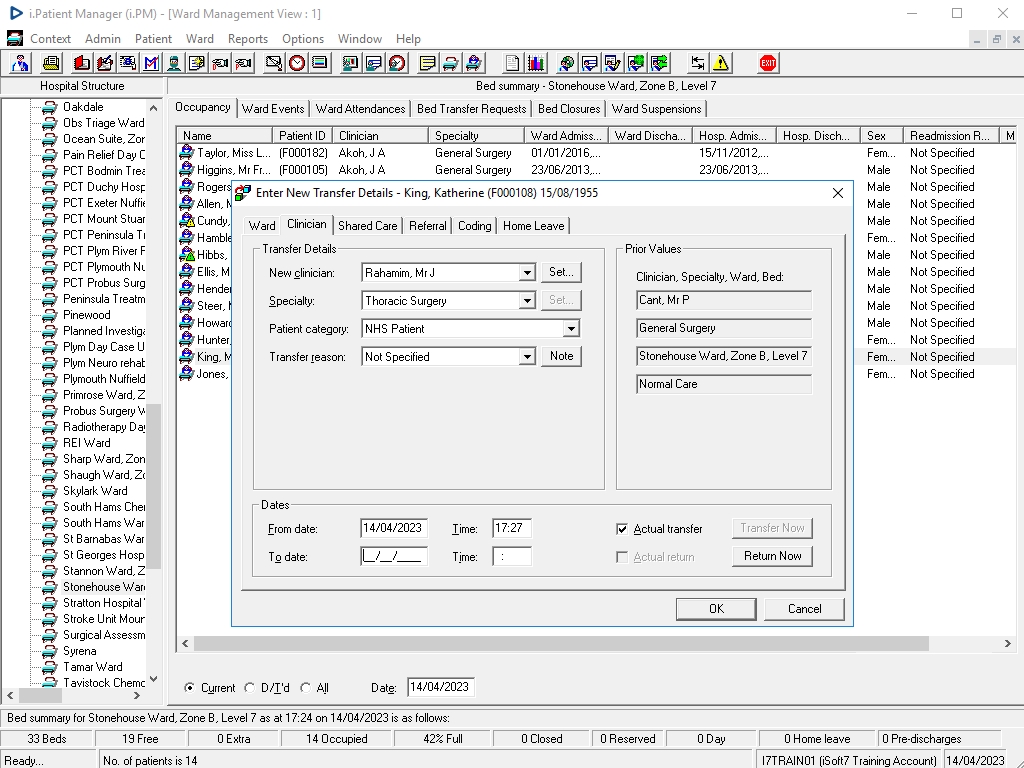The width and height of the screenshot is (1024, 768).
Task: Click the masked surgeon toolbar icon
Action: 174,63
